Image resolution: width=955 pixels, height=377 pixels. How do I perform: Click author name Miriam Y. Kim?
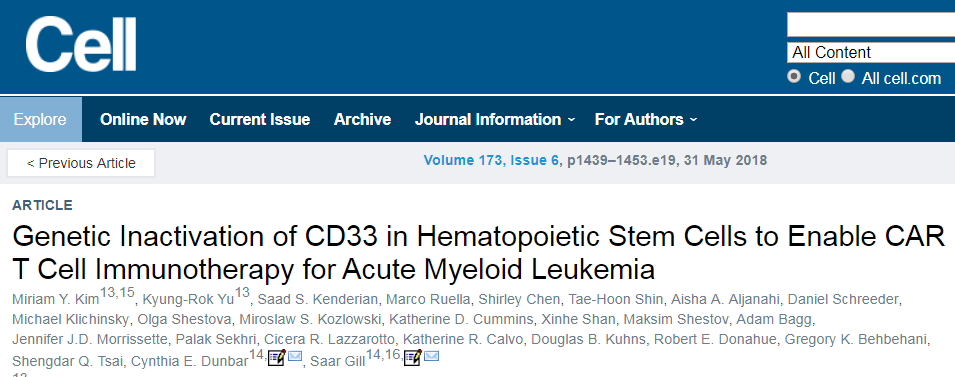click(55, 300)
